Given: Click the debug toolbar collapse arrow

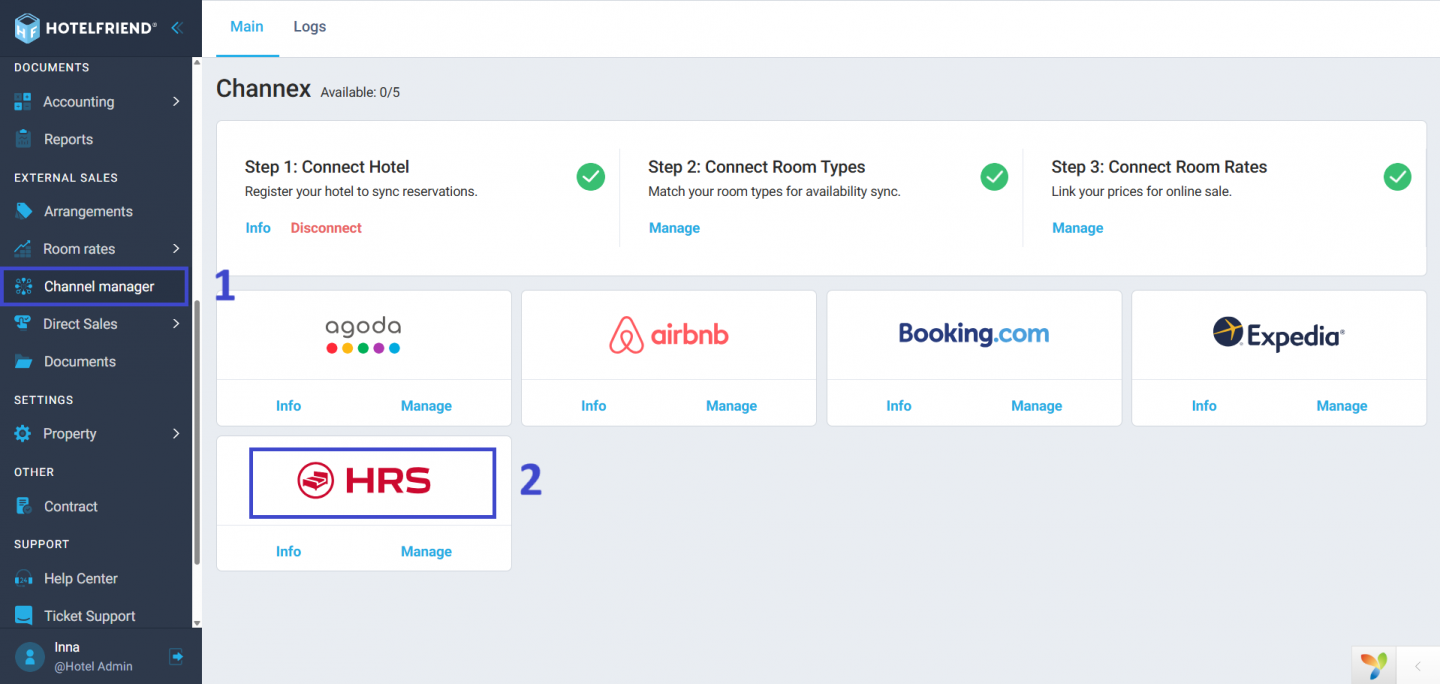Looking at the screenshot, I should pos(1417,665).
